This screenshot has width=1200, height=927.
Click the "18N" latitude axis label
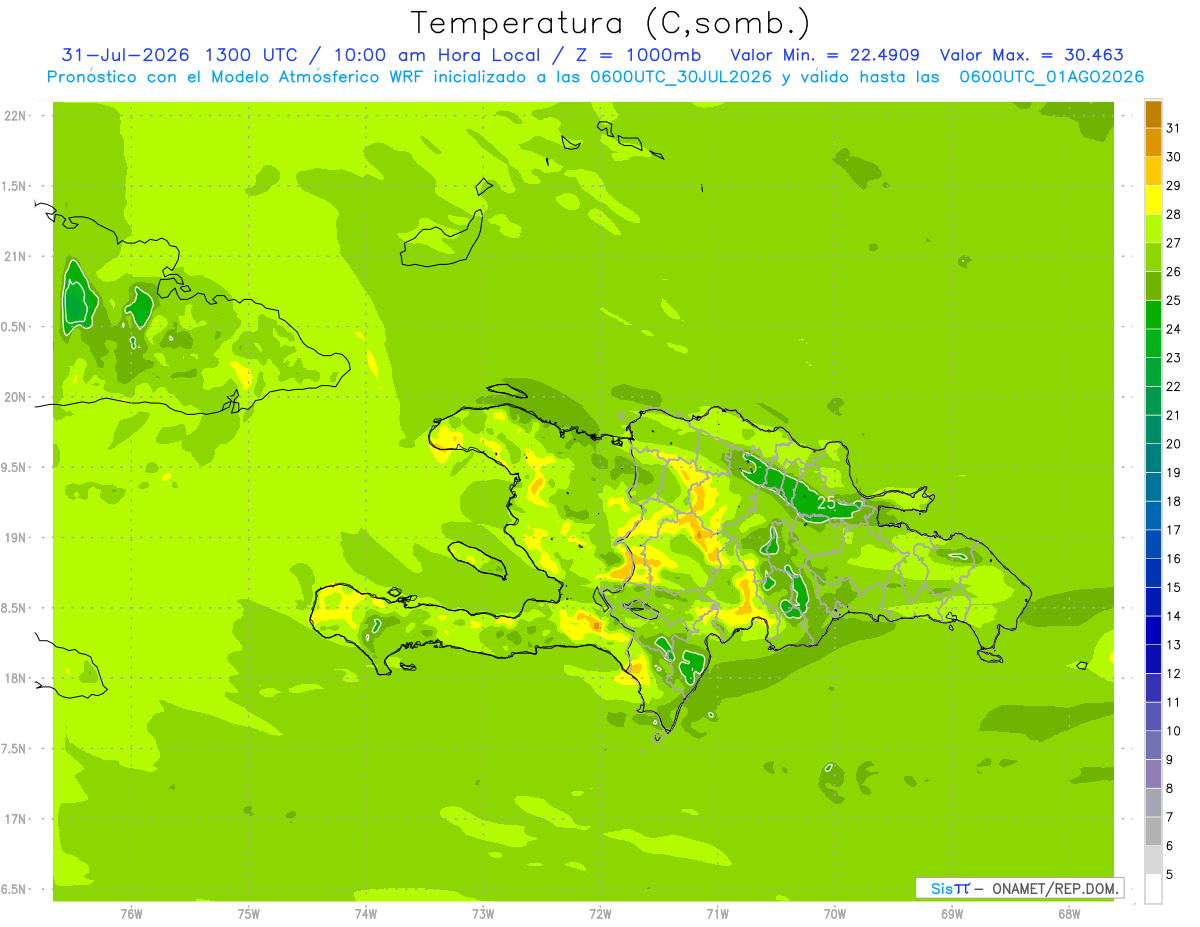click(17, 679)
